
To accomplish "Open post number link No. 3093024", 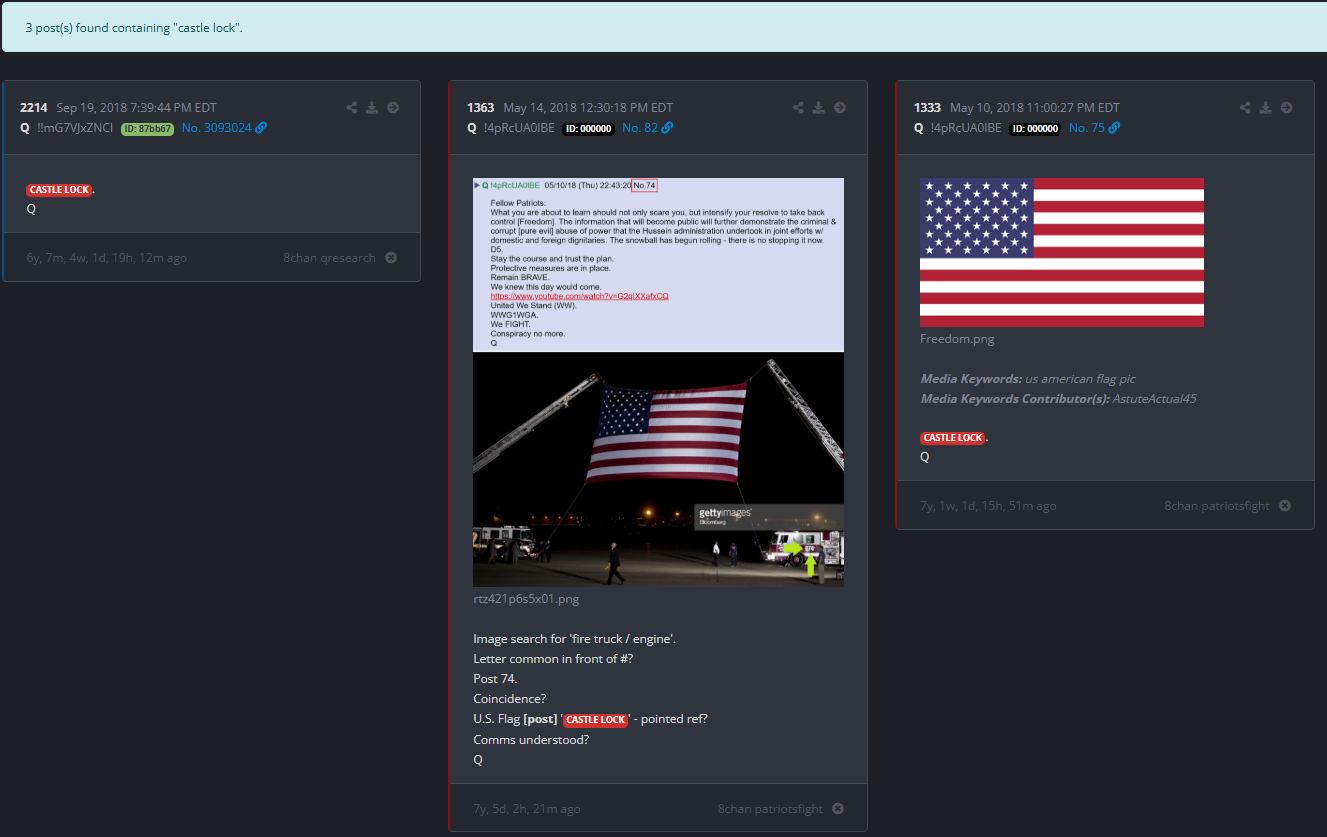I will (217, 128).
